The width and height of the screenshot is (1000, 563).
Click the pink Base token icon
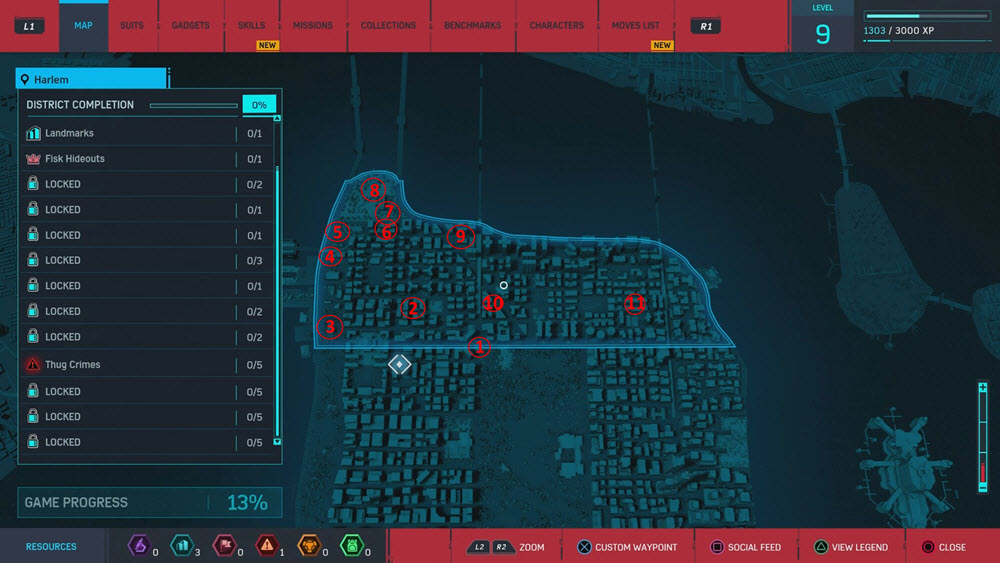(224, 545)
